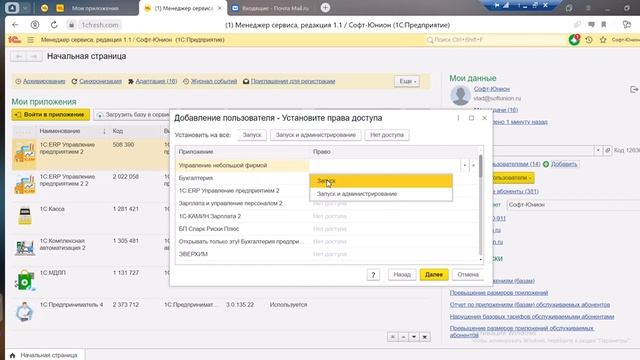Set all rights to Запуск
640x360 pixels.
[x=252, y=135]
